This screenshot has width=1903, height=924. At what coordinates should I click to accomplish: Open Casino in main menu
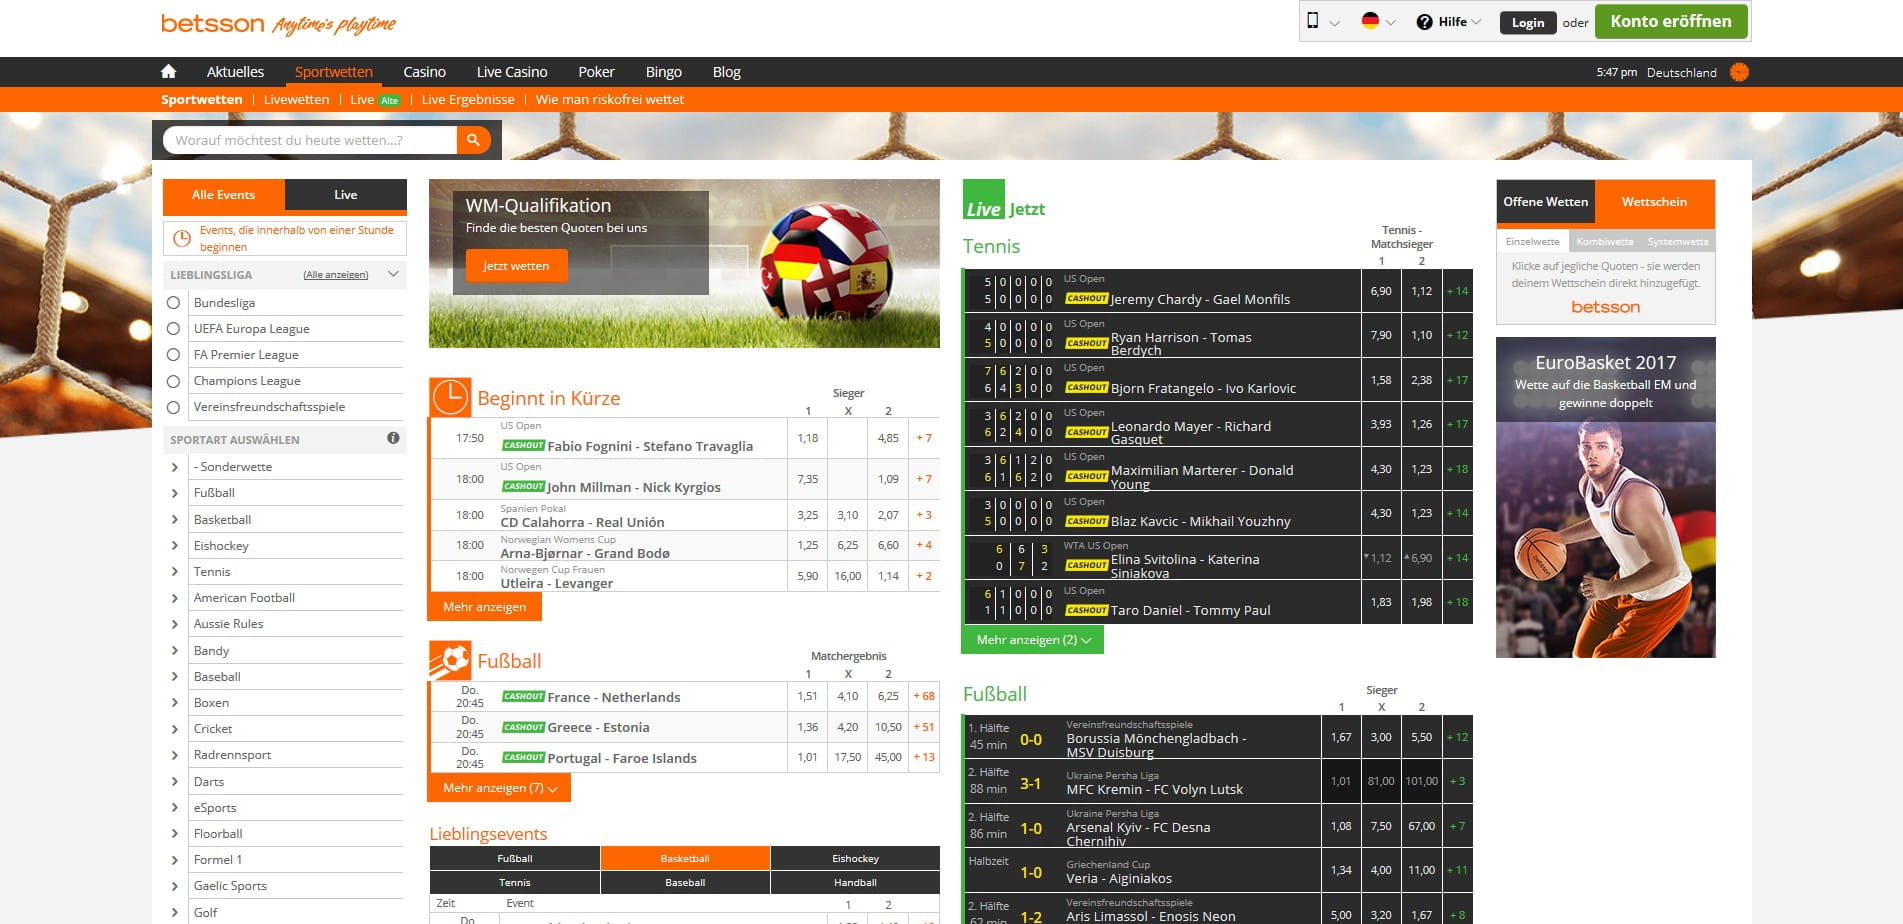pos(425,72)
